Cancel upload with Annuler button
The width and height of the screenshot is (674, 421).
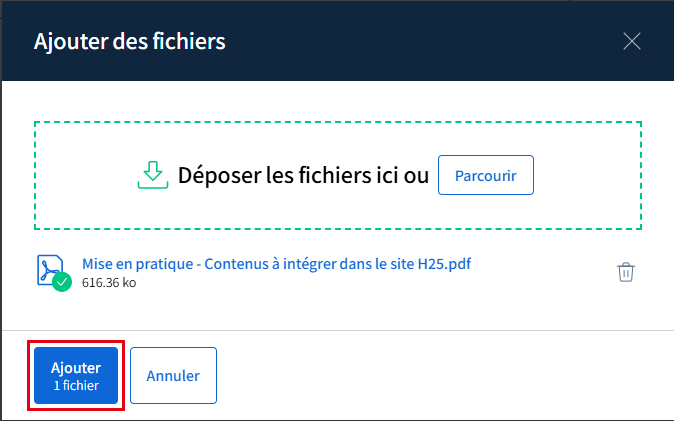[173, 375]
